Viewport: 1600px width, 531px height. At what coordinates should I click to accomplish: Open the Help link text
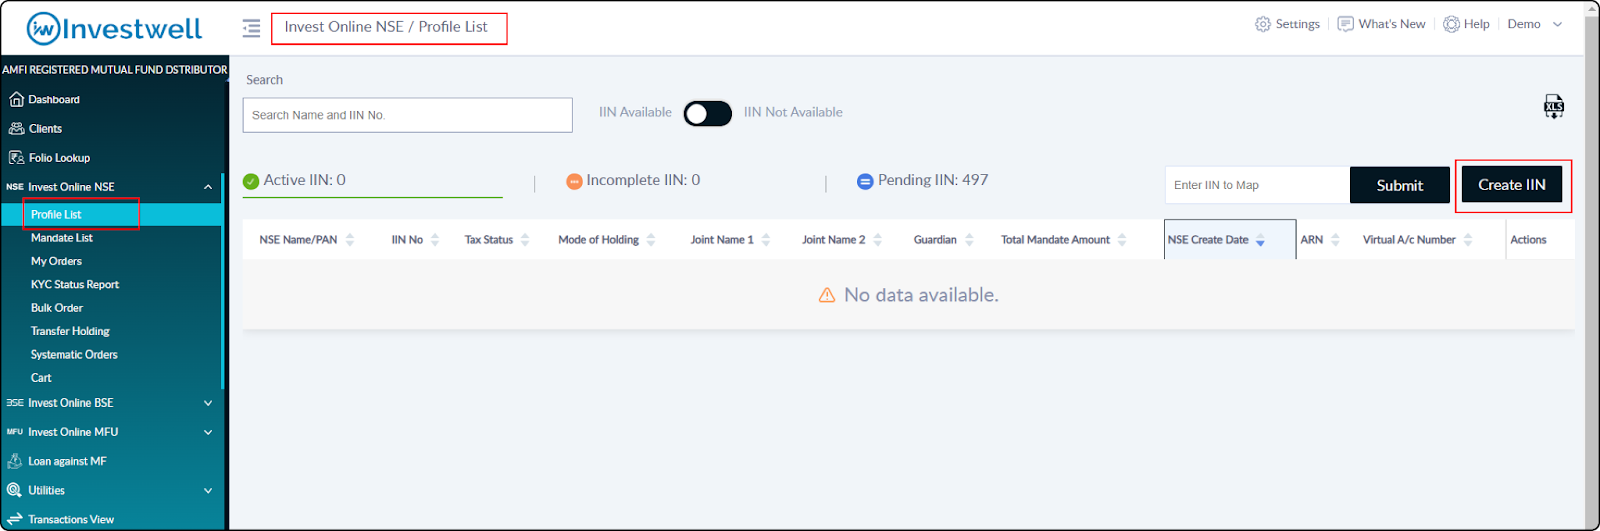tap(1477, 24)
